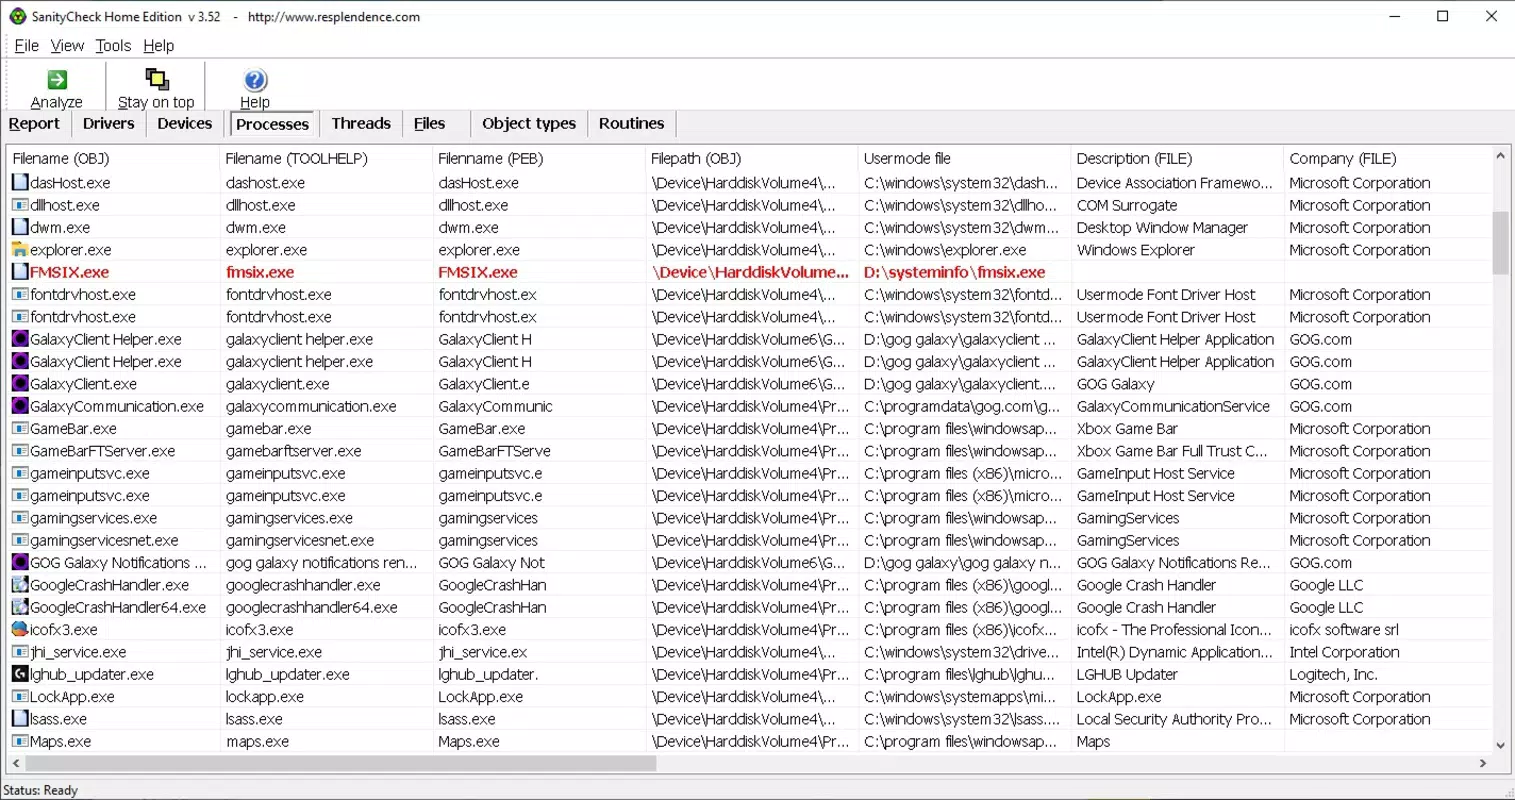Click the horizontal scrollbar right arrow
The width and height of the screenshot is (1515, 800).
pyautogui.click(x=1483, y=763)
